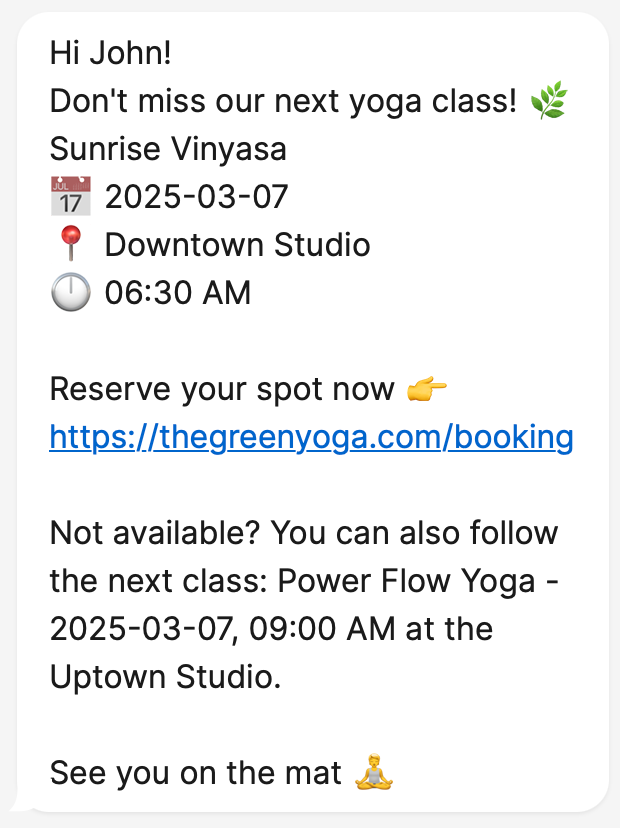This screenshot has width=620, height=828.
Task: Click the 'Not available?' sentence start
Action: (x=155, y=532)
